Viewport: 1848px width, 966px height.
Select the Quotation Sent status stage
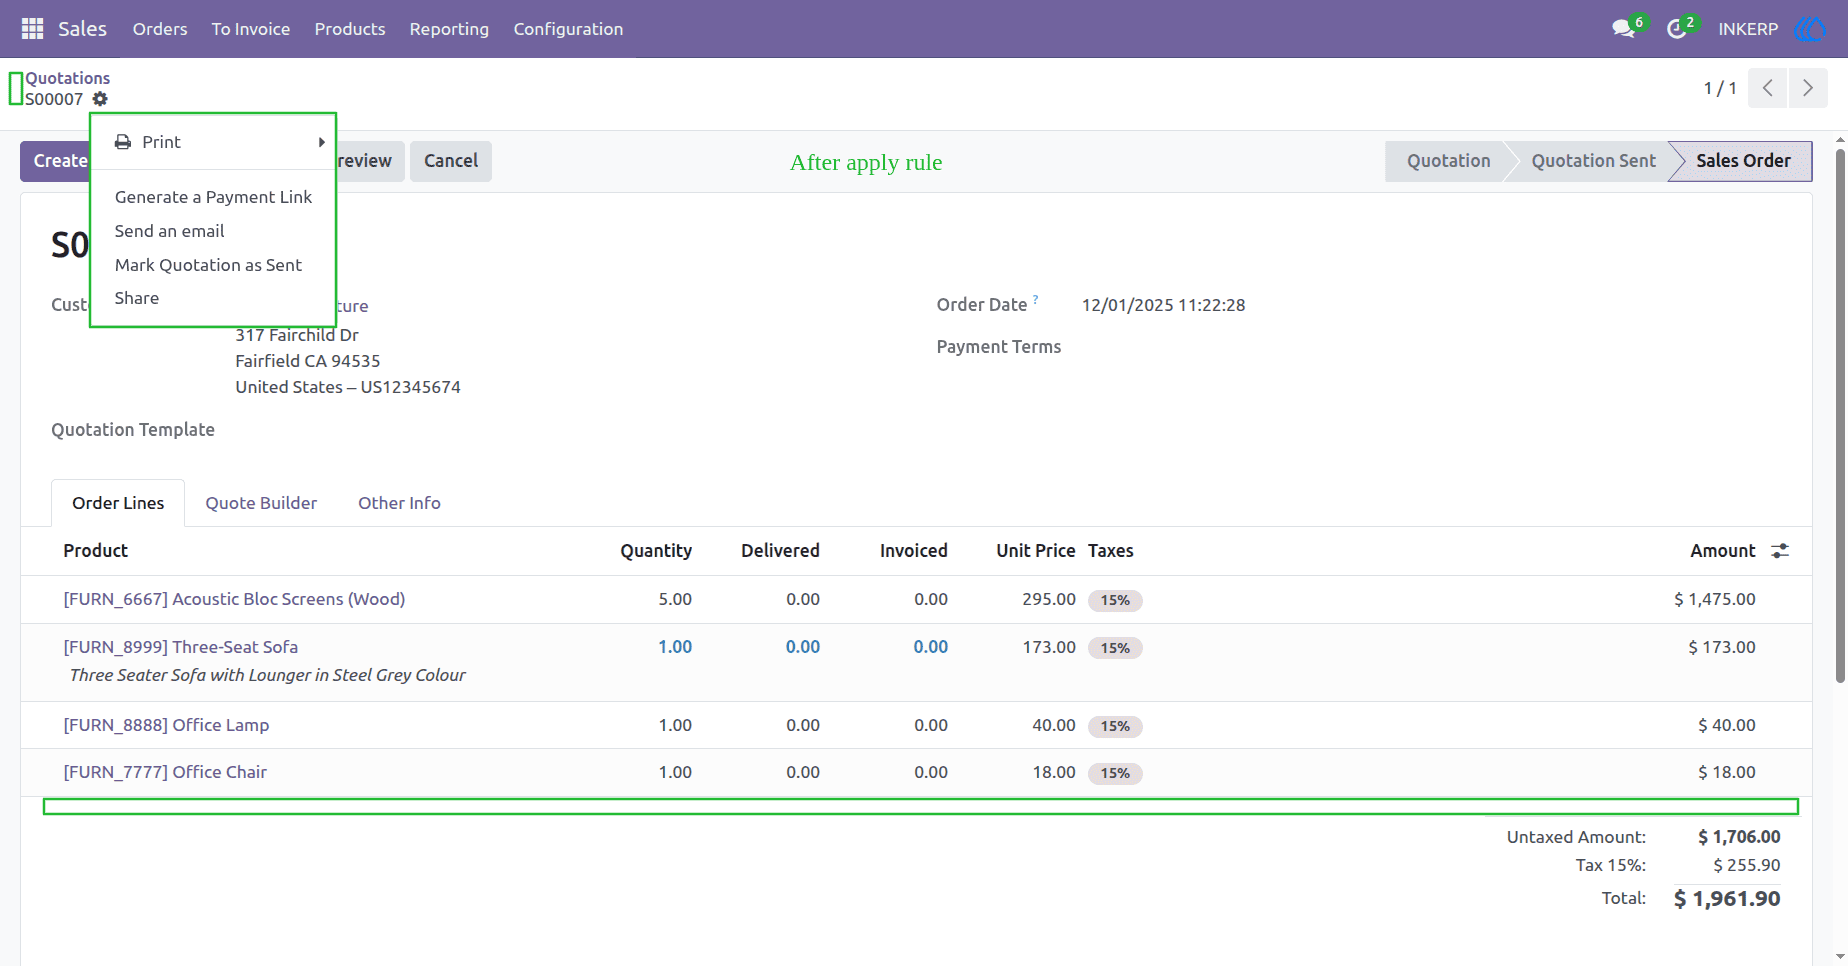(1593, 161)
